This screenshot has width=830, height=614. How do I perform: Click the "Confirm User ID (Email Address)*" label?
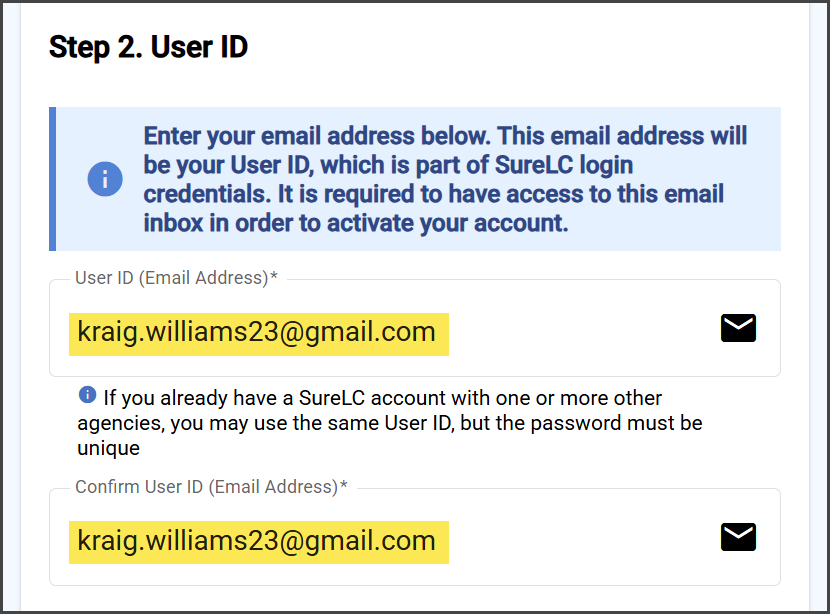(211, 487)
